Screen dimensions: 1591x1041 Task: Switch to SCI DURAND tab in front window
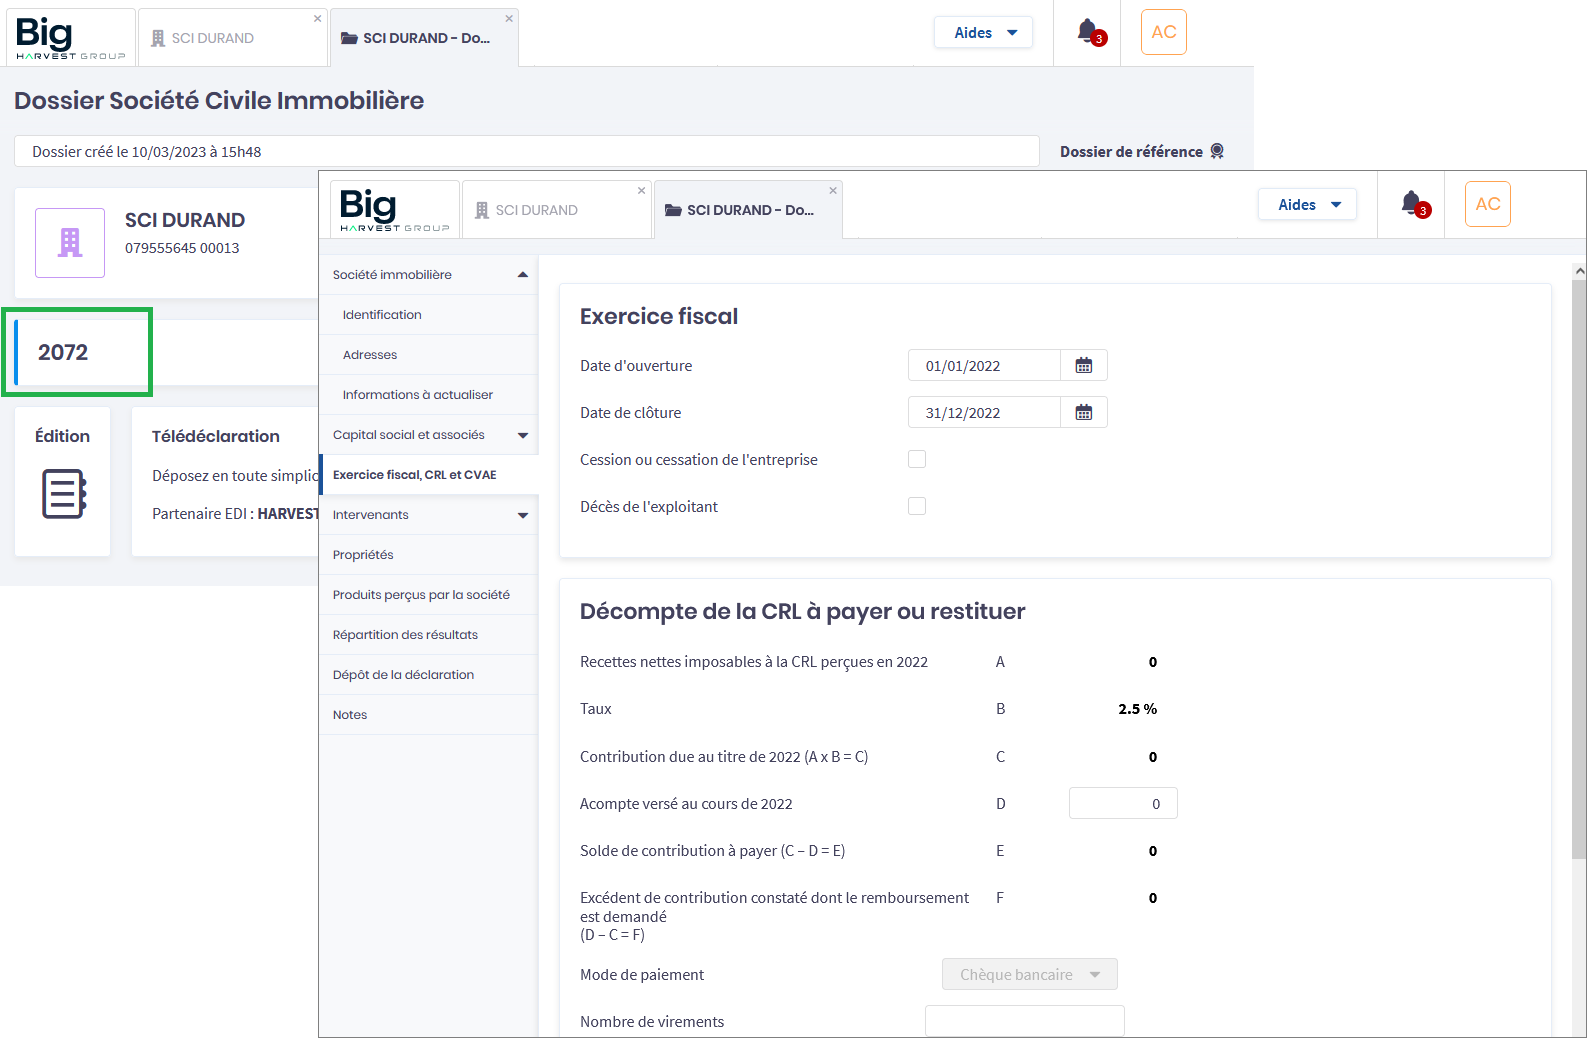coord(556,210)
